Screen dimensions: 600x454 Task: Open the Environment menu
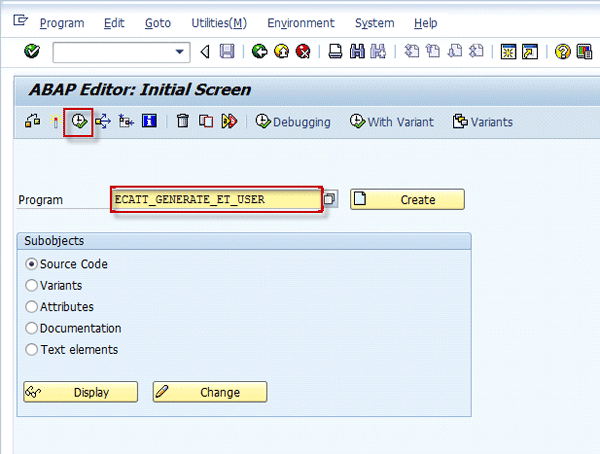[x=301, y=23]
